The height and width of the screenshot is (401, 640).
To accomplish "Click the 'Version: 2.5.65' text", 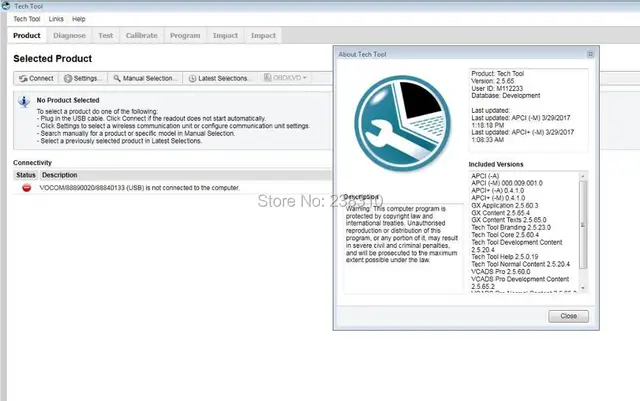I will [x=493, y=81].
